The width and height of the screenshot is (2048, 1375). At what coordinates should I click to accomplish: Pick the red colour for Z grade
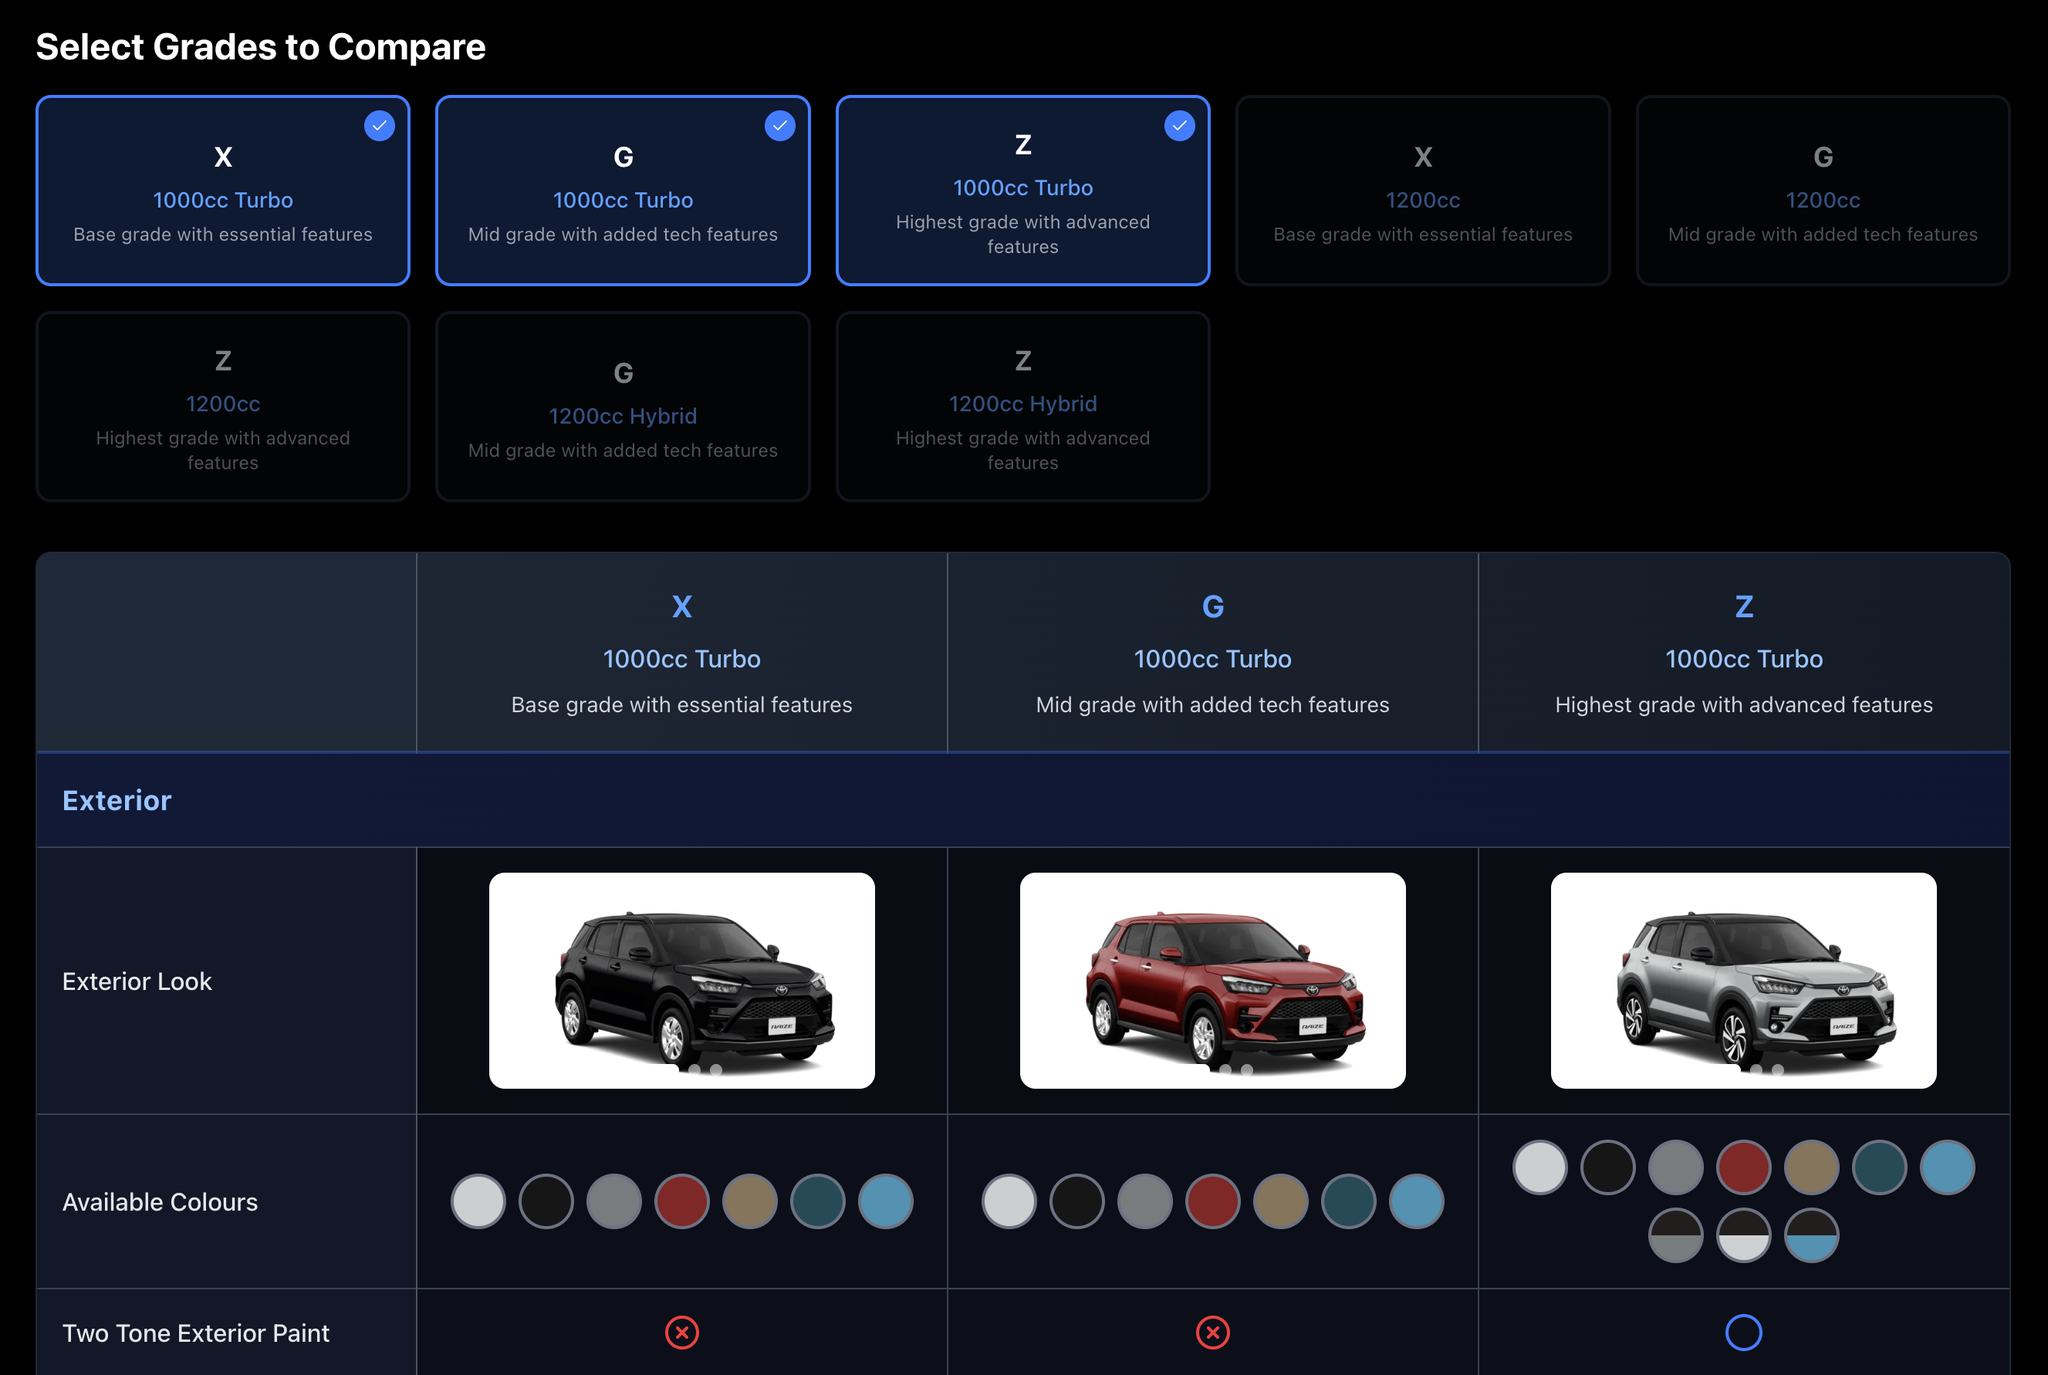(x=1744, y=1167)
